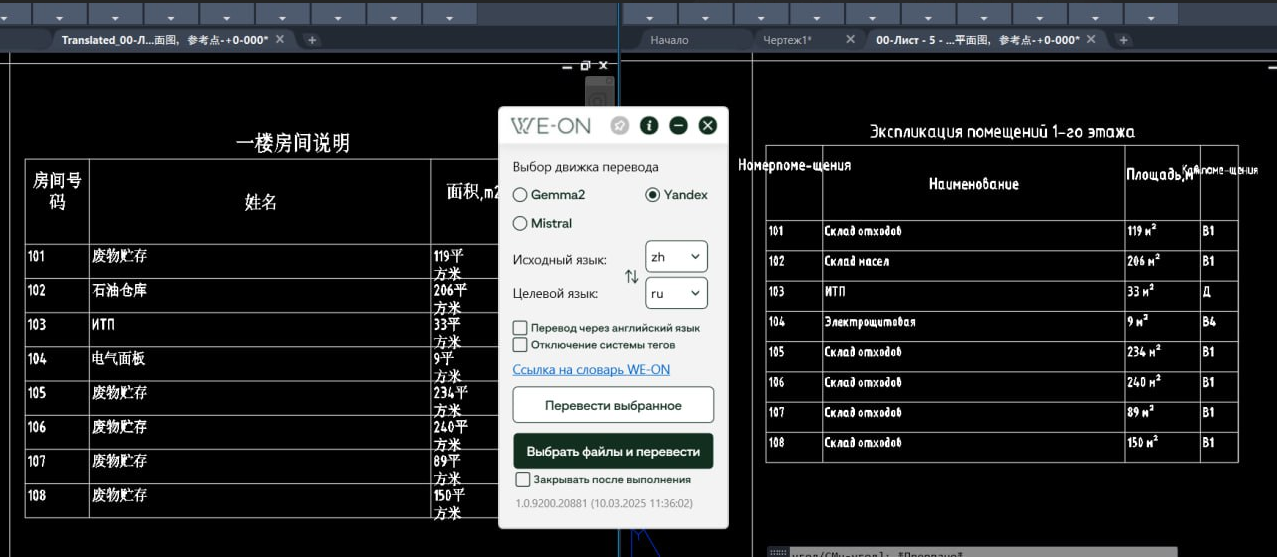Select Электрощитовая cell

coord(869,322)
